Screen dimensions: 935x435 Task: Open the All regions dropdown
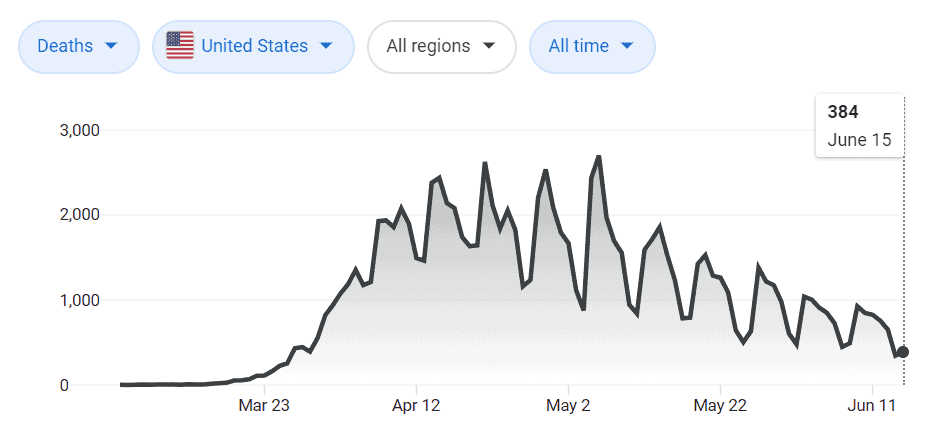pyautogui.click(x=441, y=46)
